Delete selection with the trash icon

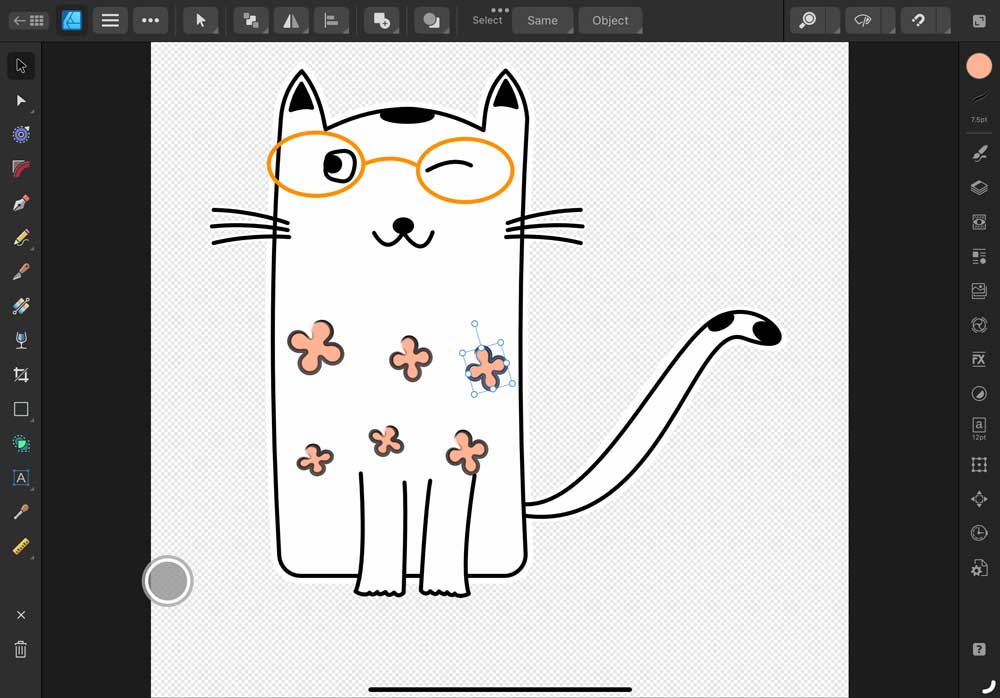pyautogui.click(x=21, y=650)
